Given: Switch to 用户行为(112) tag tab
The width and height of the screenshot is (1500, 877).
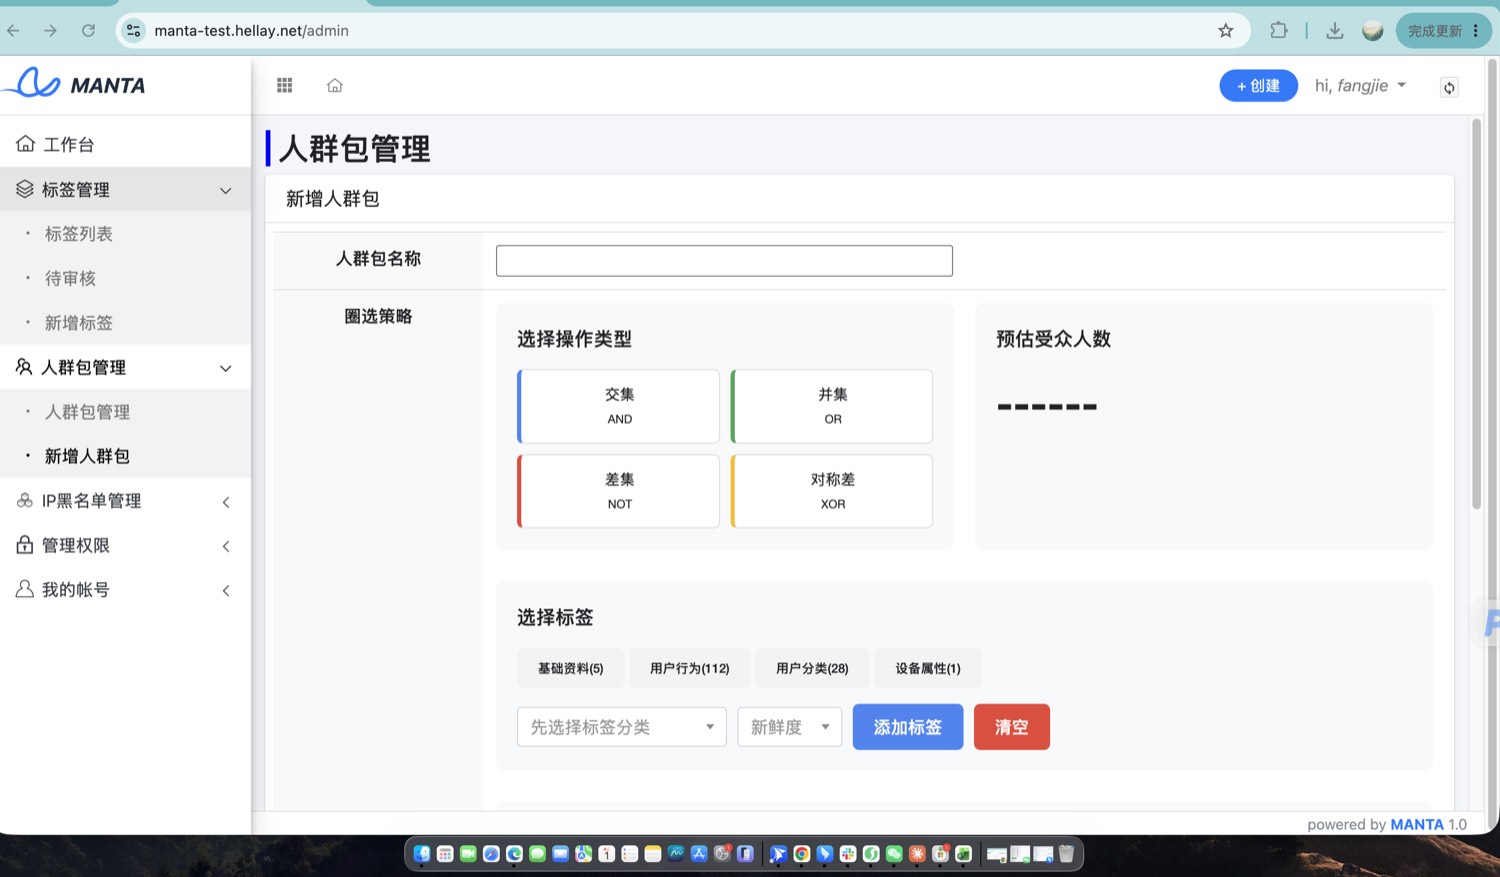Looking at the screenshot, I should (x=689, y=668).
